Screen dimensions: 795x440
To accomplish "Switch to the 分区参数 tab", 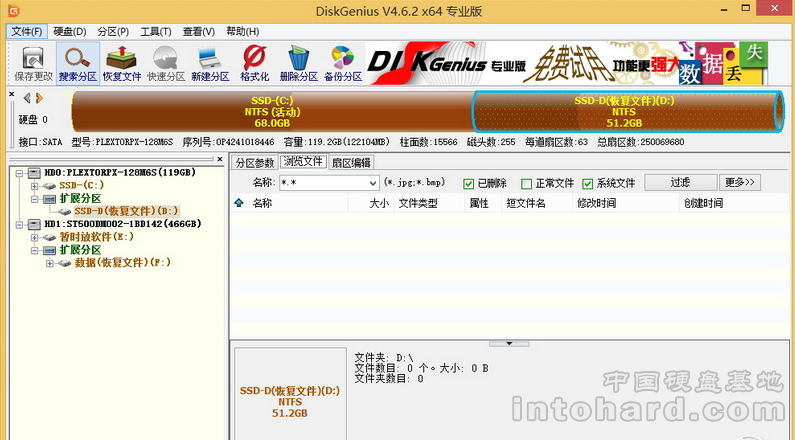I will pyautogui.click(x=255, y=163).
